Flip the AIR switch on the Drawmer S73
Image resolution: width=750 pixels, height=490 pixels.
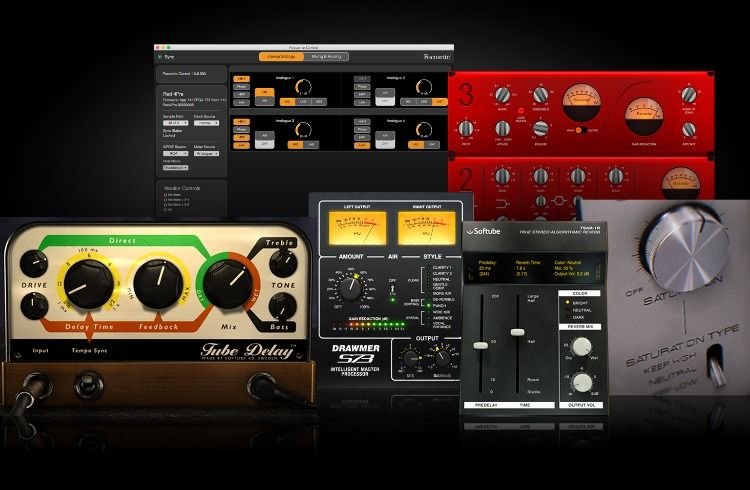[393, 289]
